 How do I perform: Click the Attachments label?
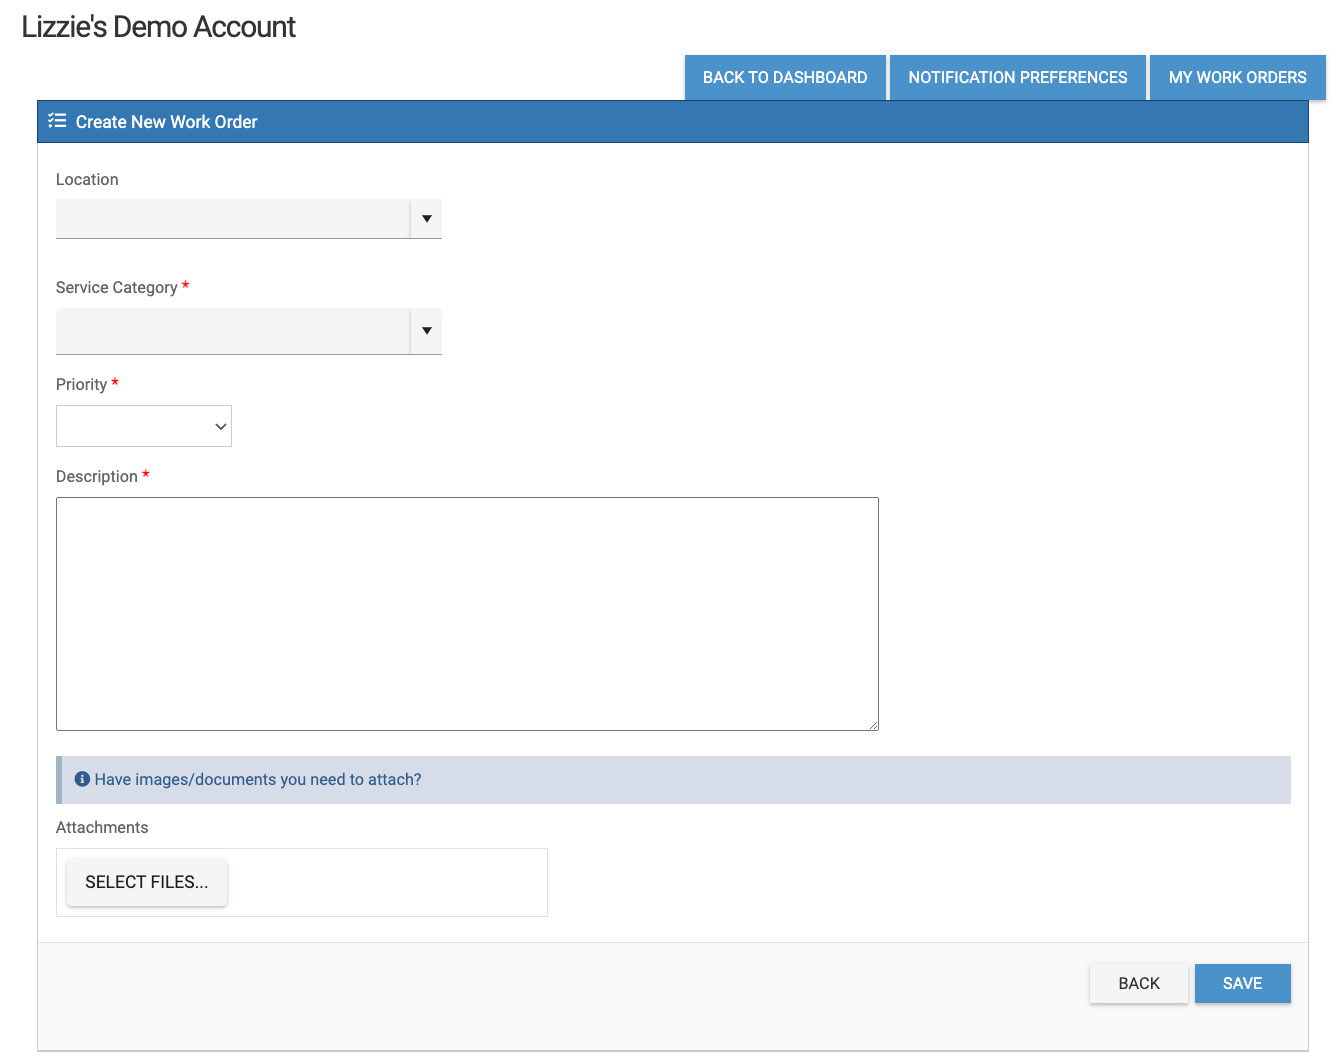click(x=102, y=827)
